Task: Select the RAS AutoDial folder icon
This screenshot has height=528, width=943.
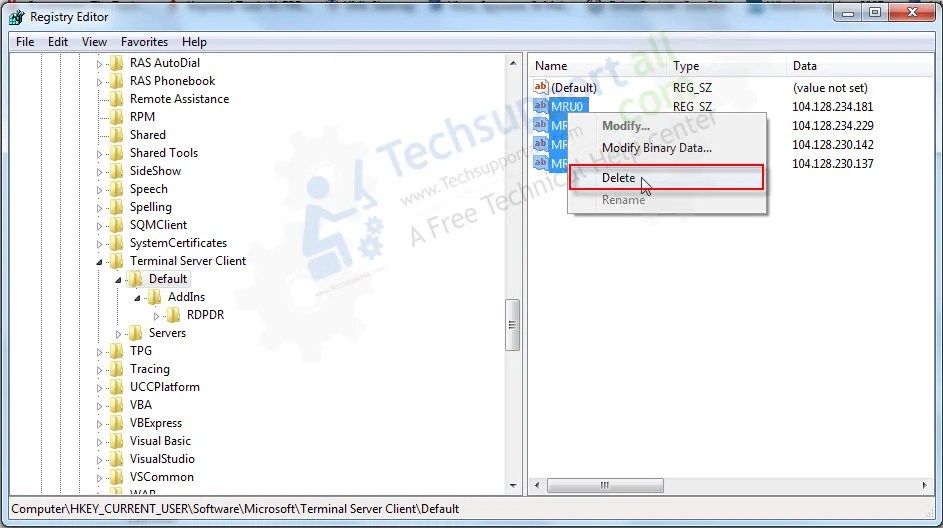Action: point(117,63)
